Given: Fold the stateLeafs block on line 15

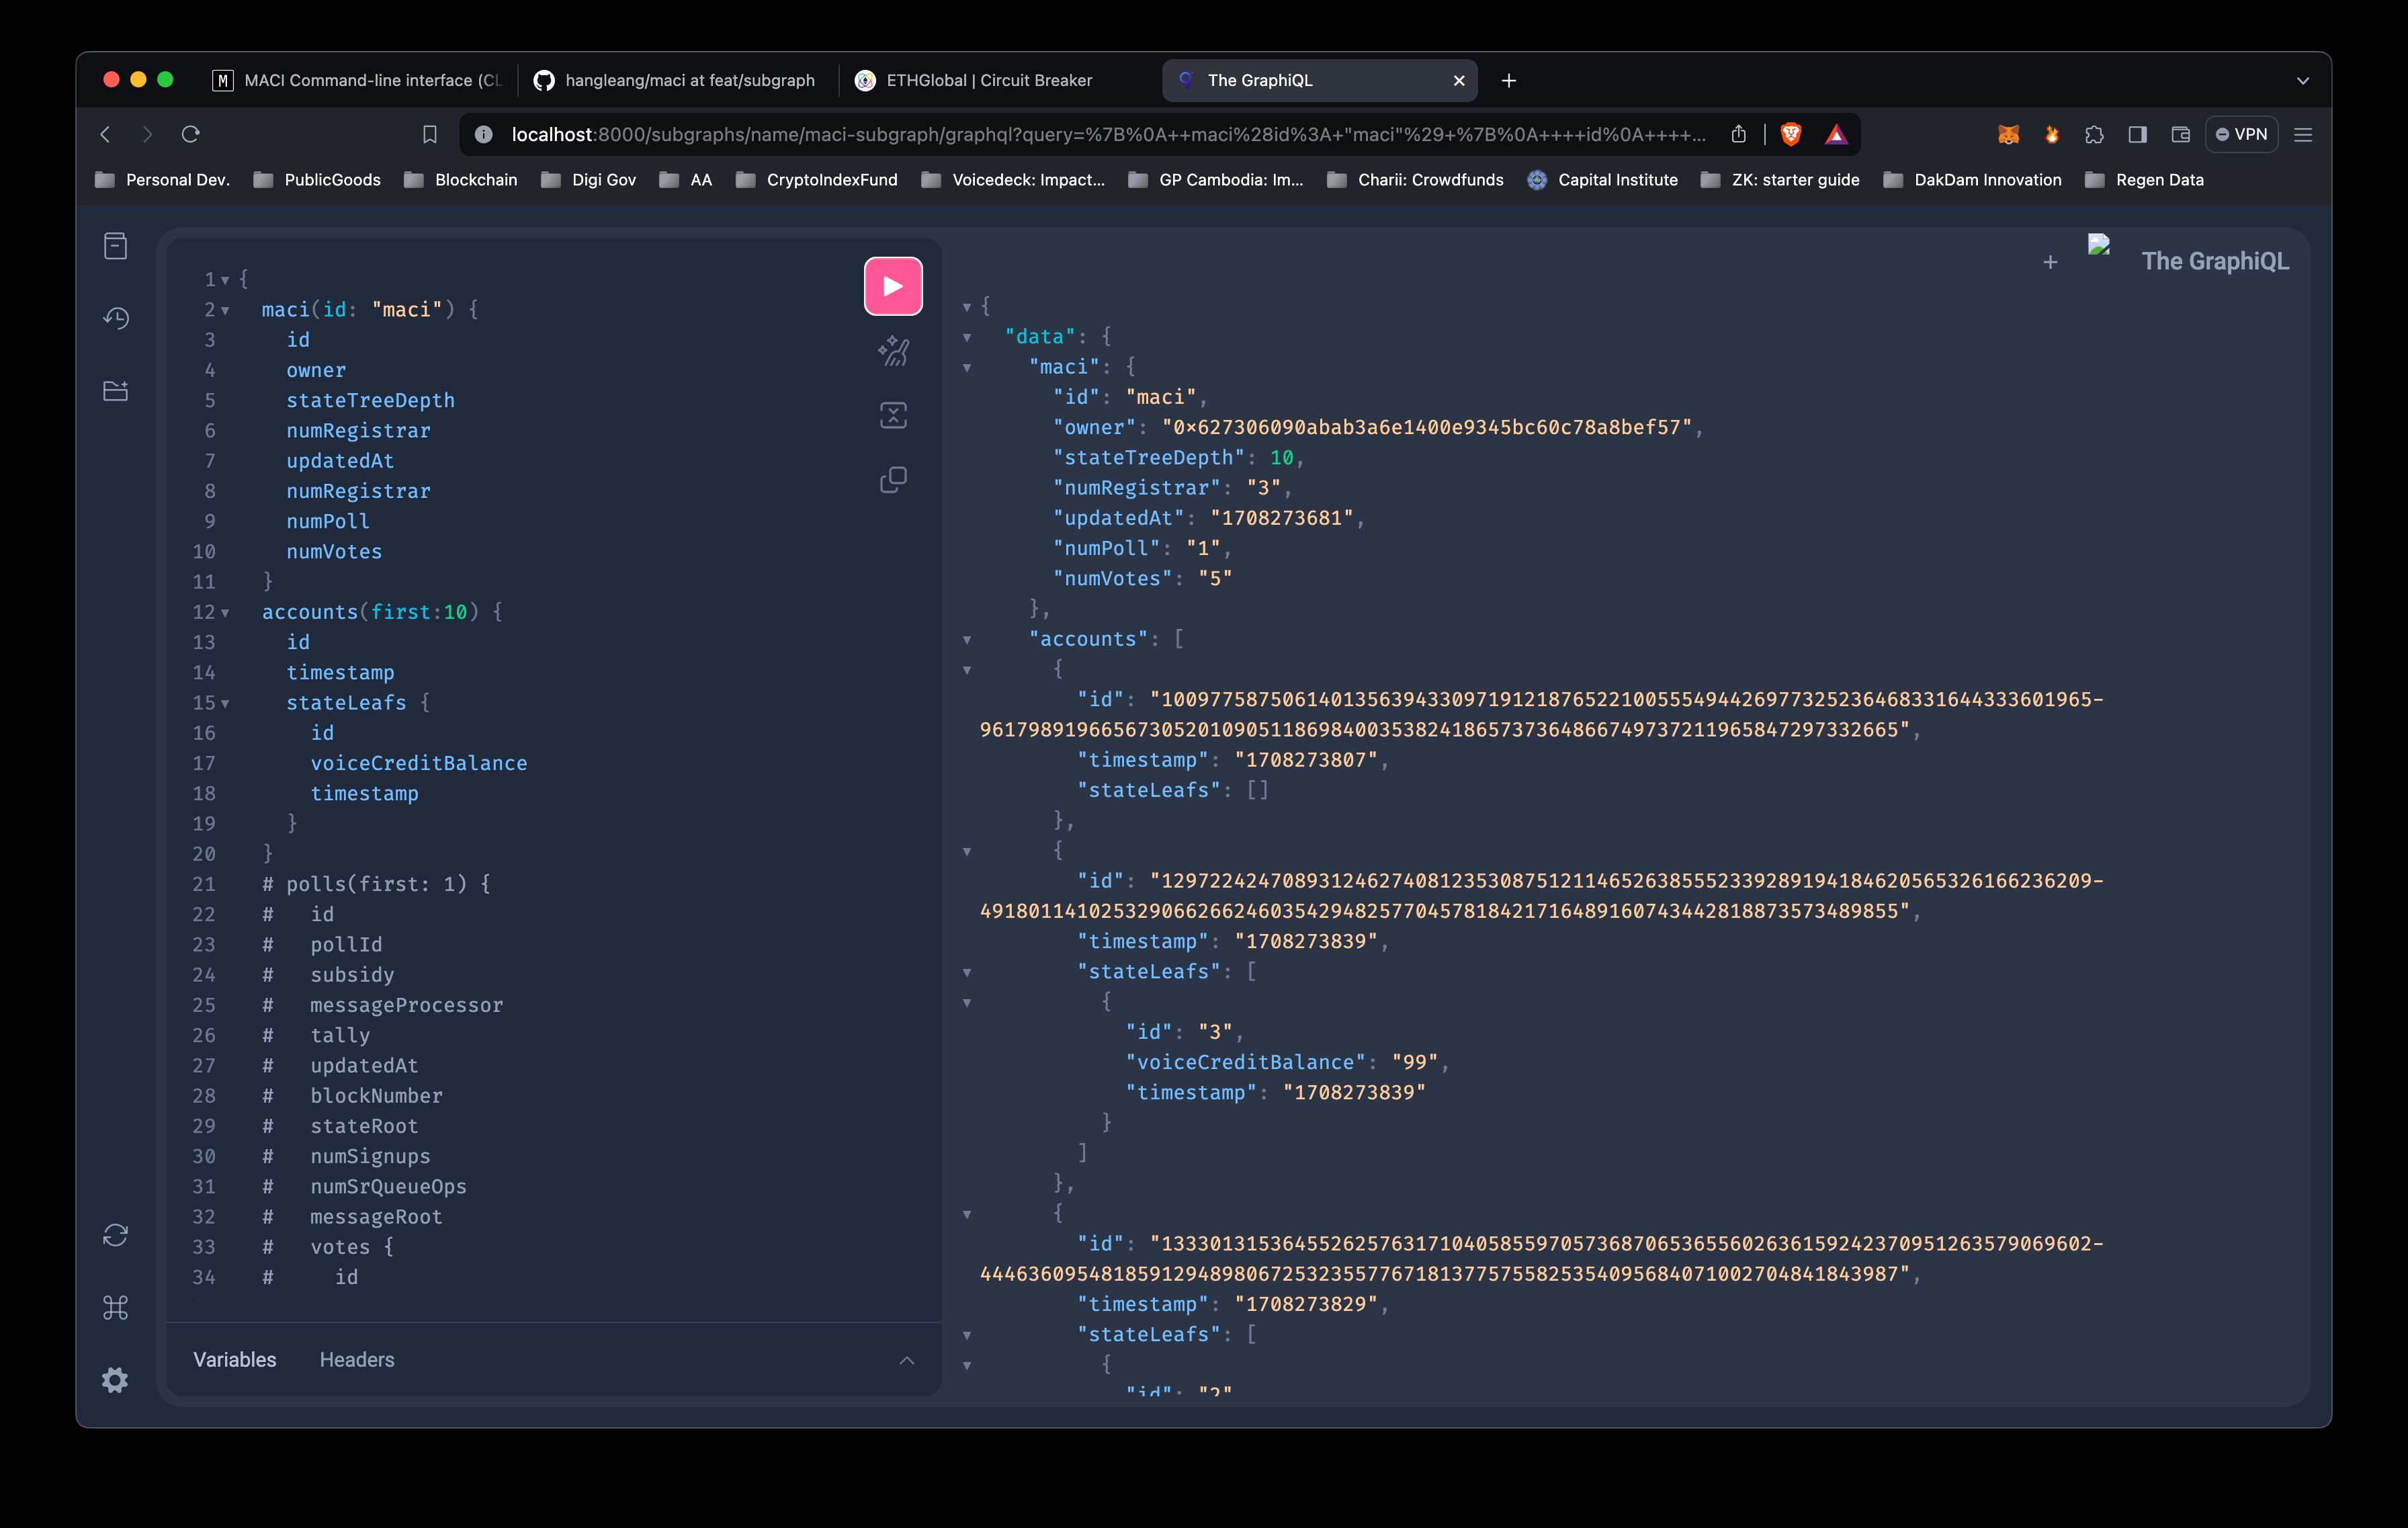Looking at the screenshot, I should tap(225, 704).
